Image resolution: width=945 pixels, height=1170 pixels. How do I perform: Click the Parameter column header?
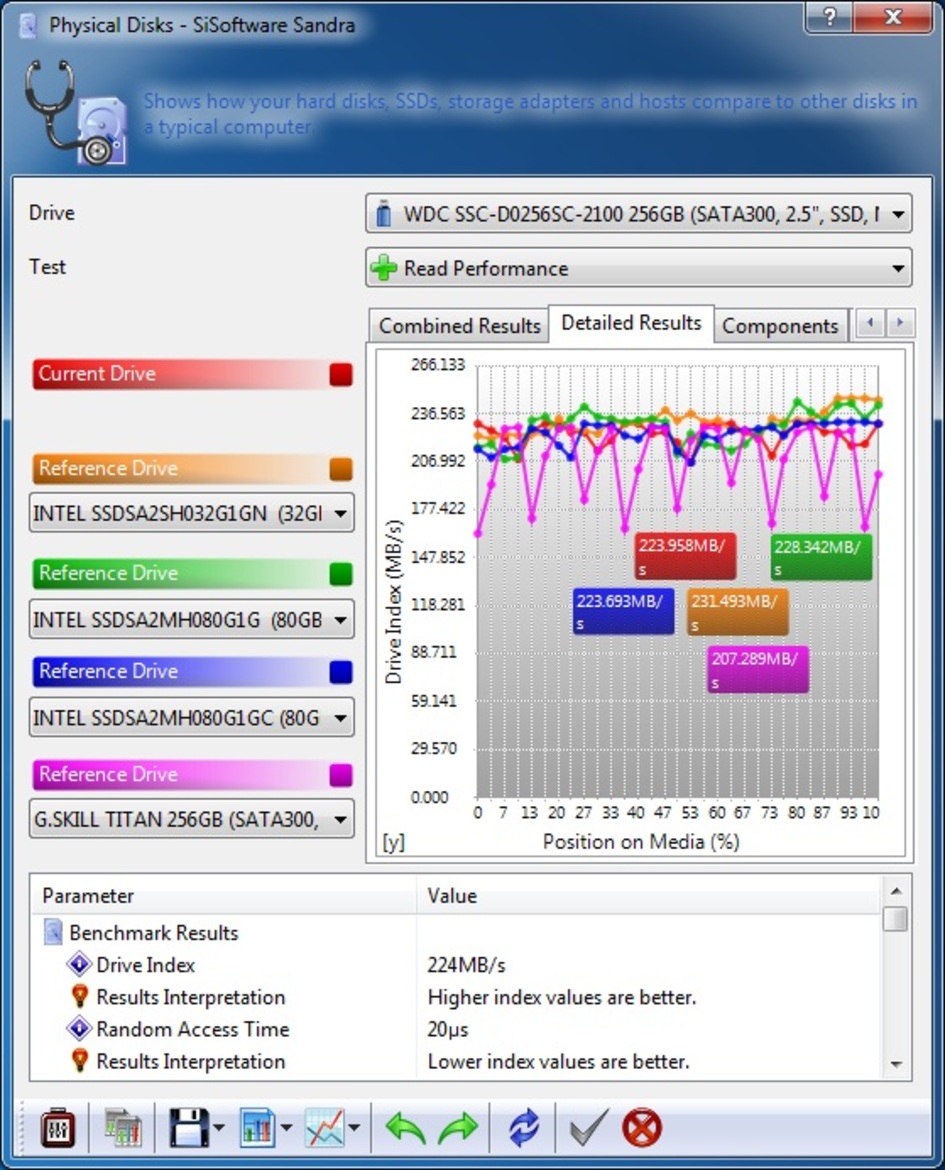[x=224, y=895]
